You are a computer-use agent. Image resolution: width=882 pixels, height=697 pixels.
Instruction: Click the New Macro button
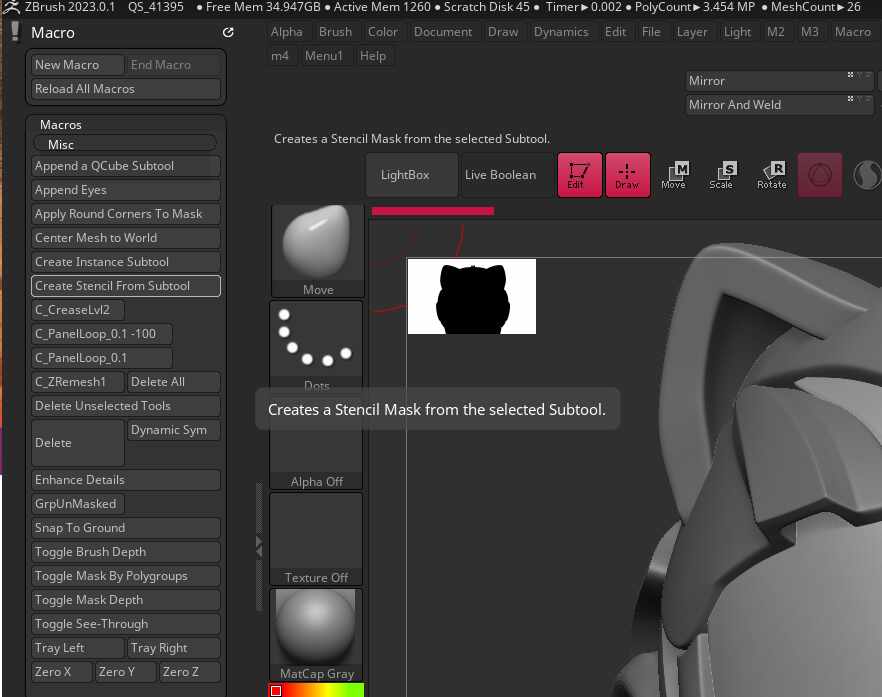click(x=78, y=65)
